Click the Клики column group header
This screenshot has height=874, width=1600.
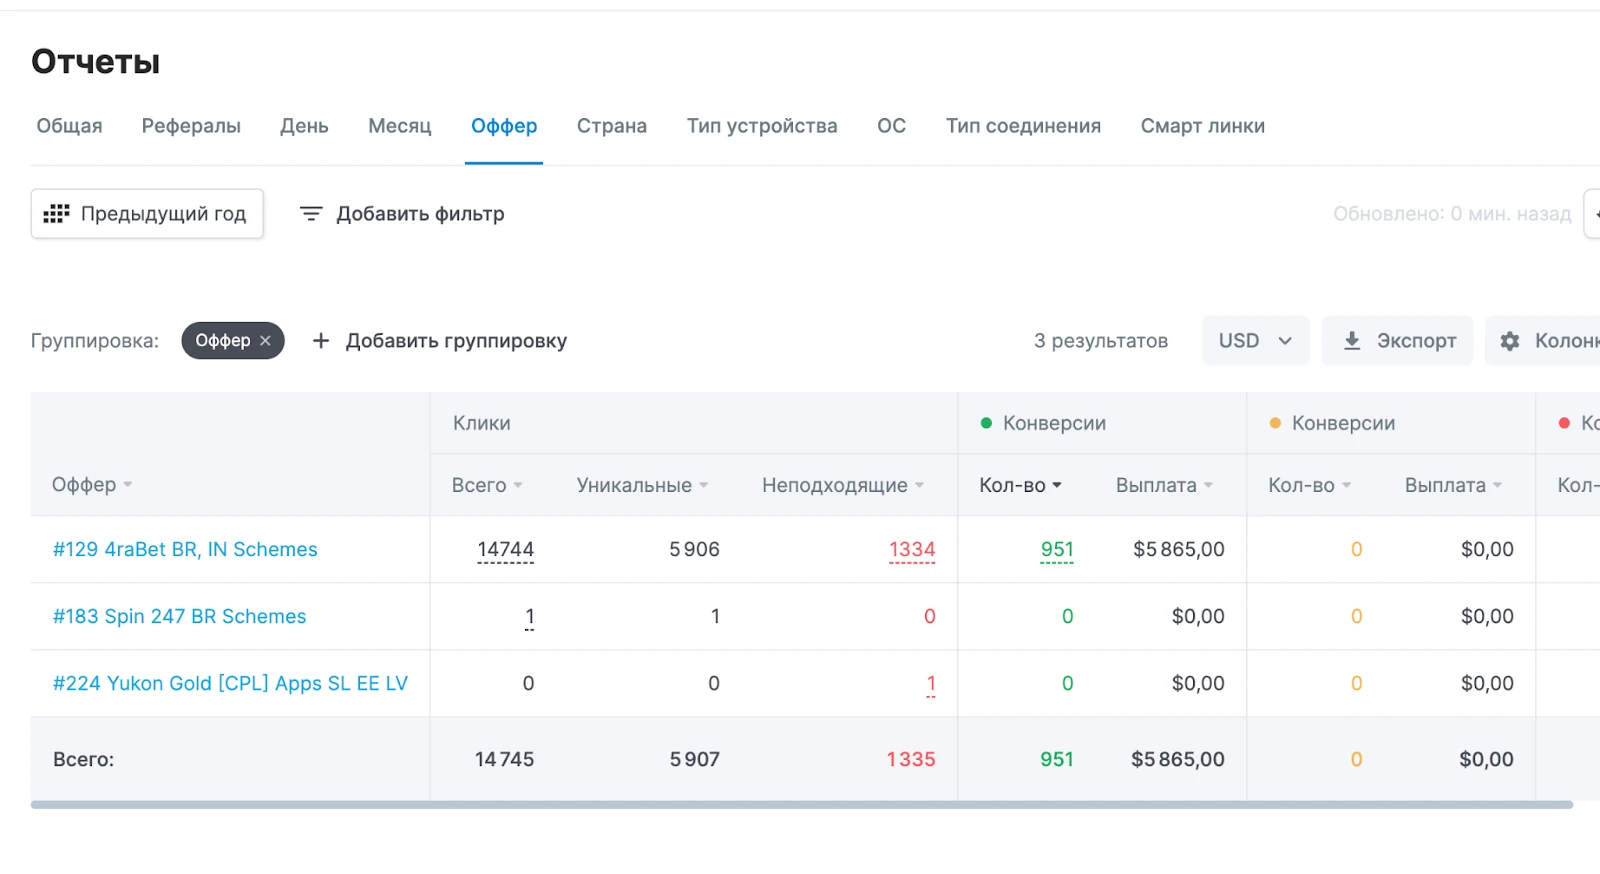click(x=481, y=423)
